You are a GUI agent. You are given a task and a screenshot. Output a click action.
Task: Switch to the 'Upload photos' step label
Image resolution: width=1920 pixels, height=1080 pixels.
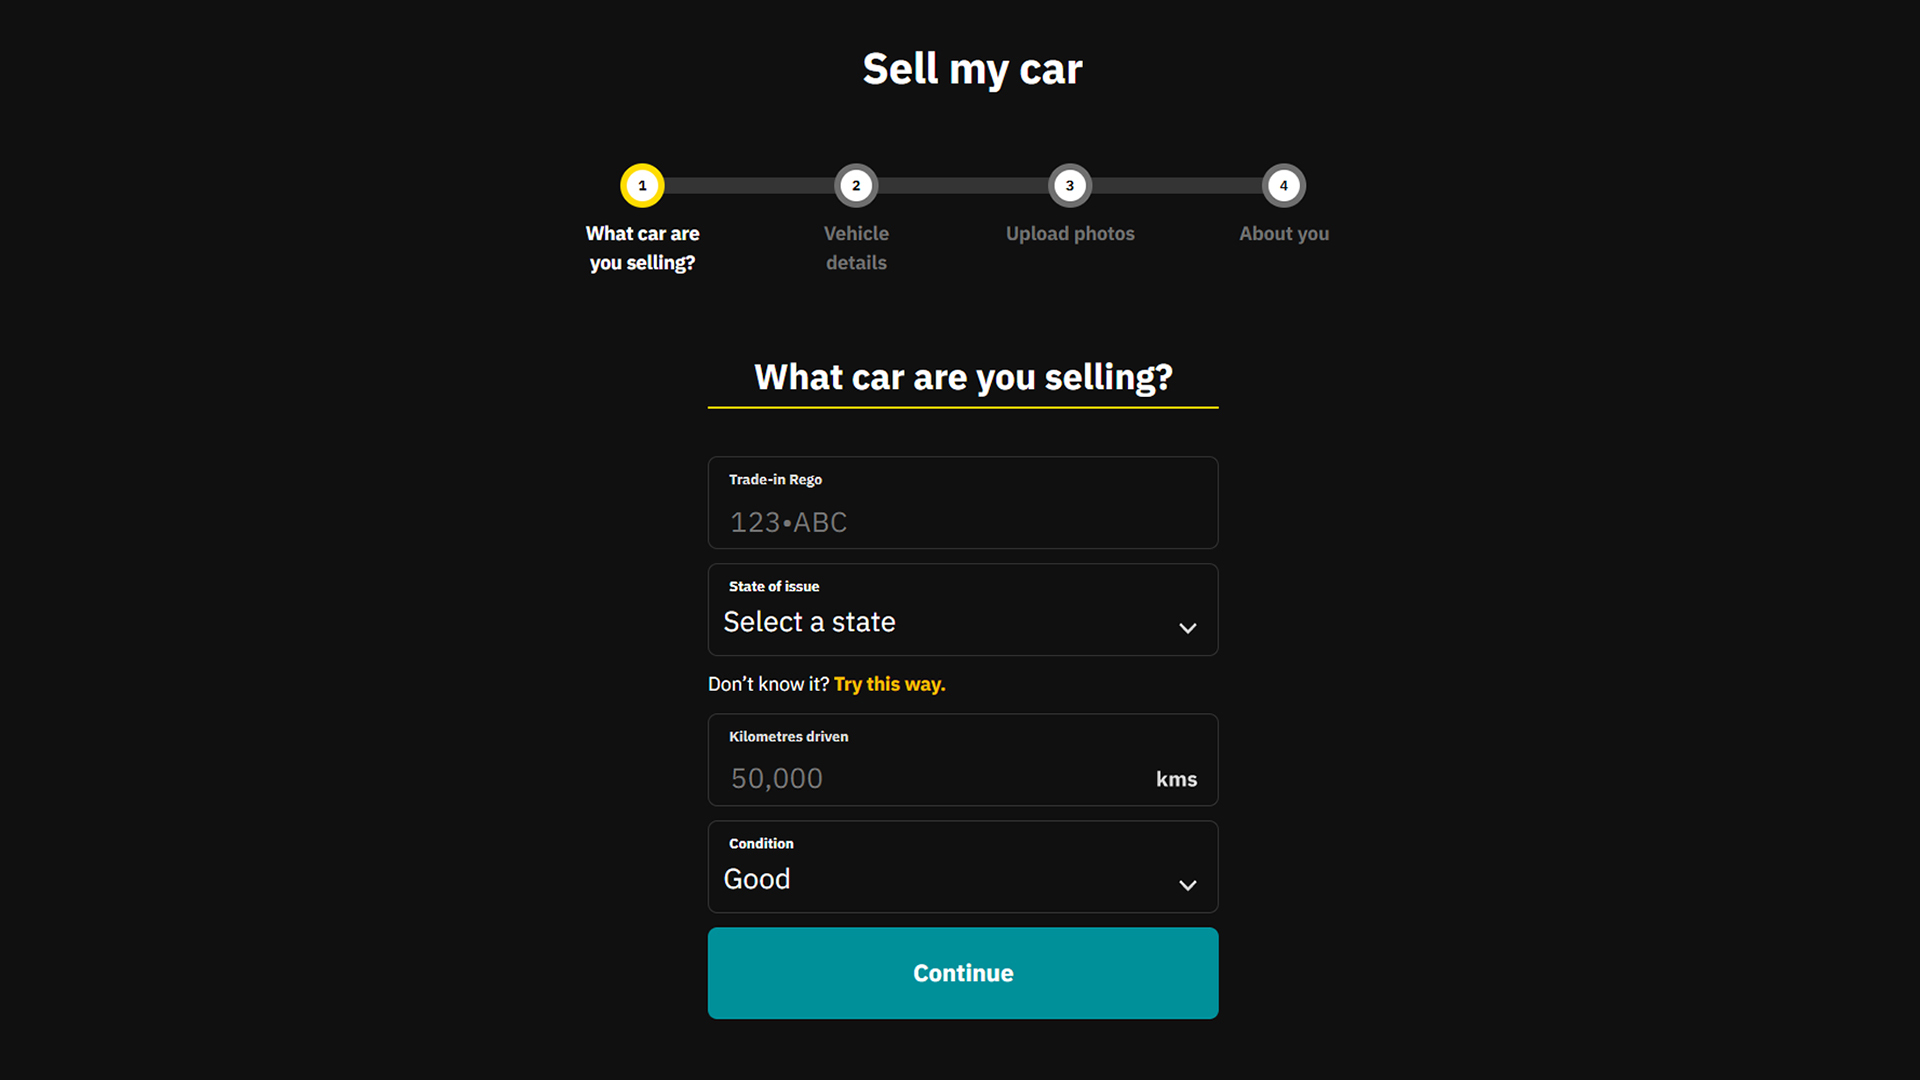click(1070, 233)
